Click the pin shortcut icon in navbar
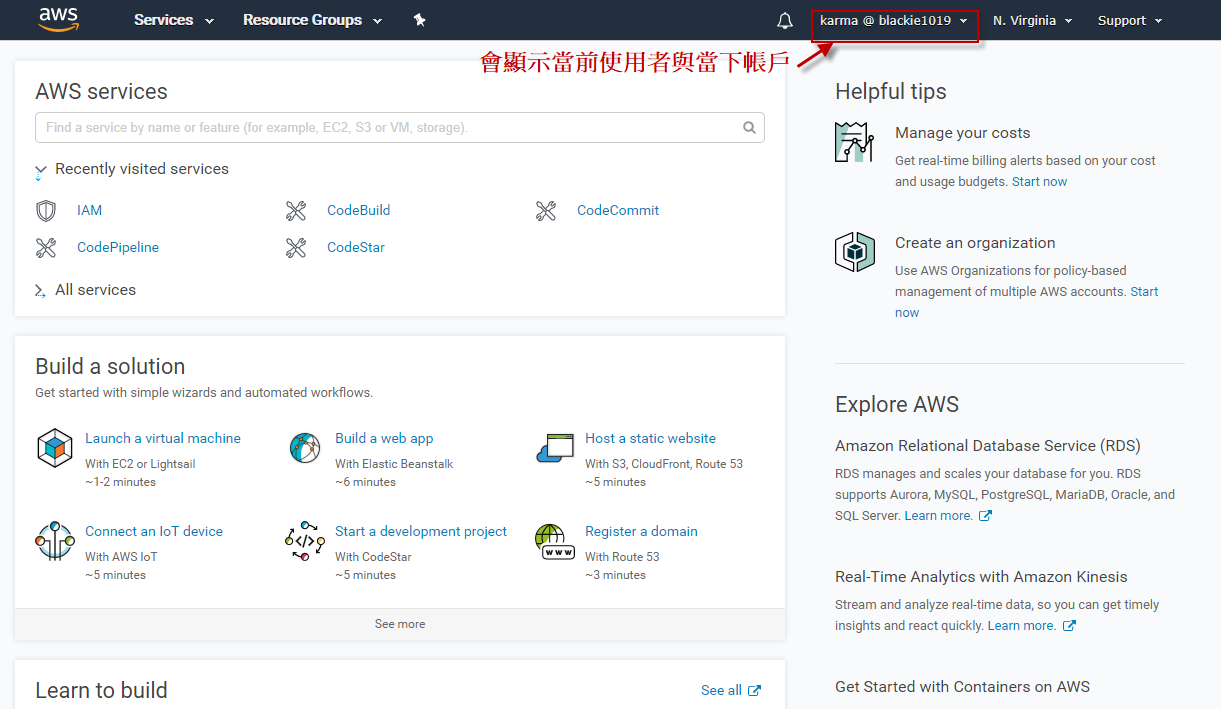The height and width of the screenshot is (709, 1221). 420,20
